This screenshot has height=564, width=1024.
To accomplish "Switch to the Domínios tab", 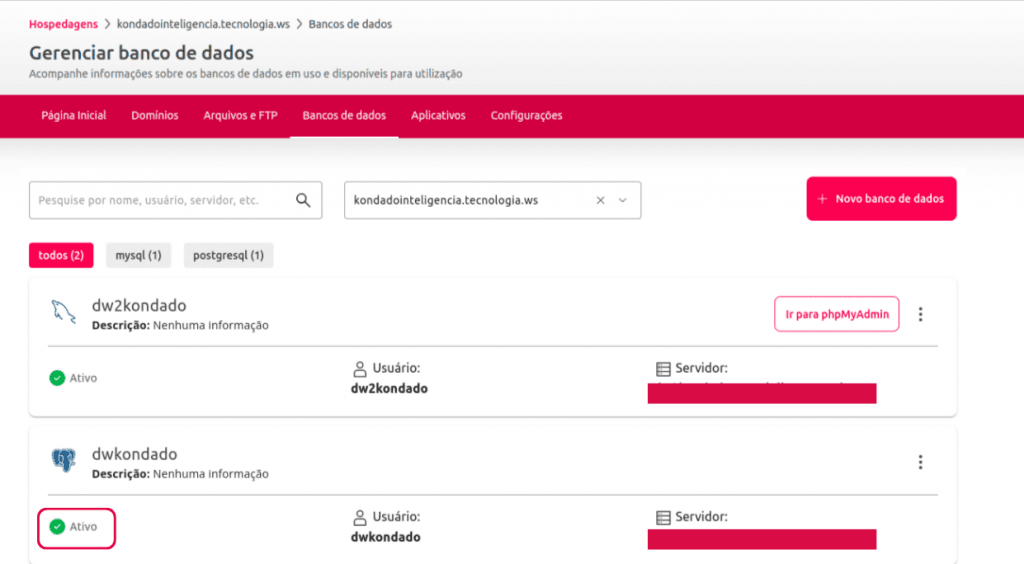I will (155, 116).
